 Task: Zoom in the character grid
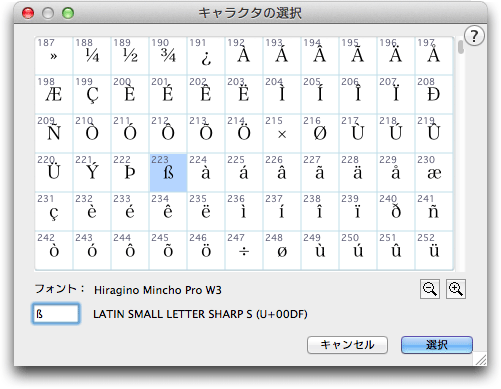(456, 289)
